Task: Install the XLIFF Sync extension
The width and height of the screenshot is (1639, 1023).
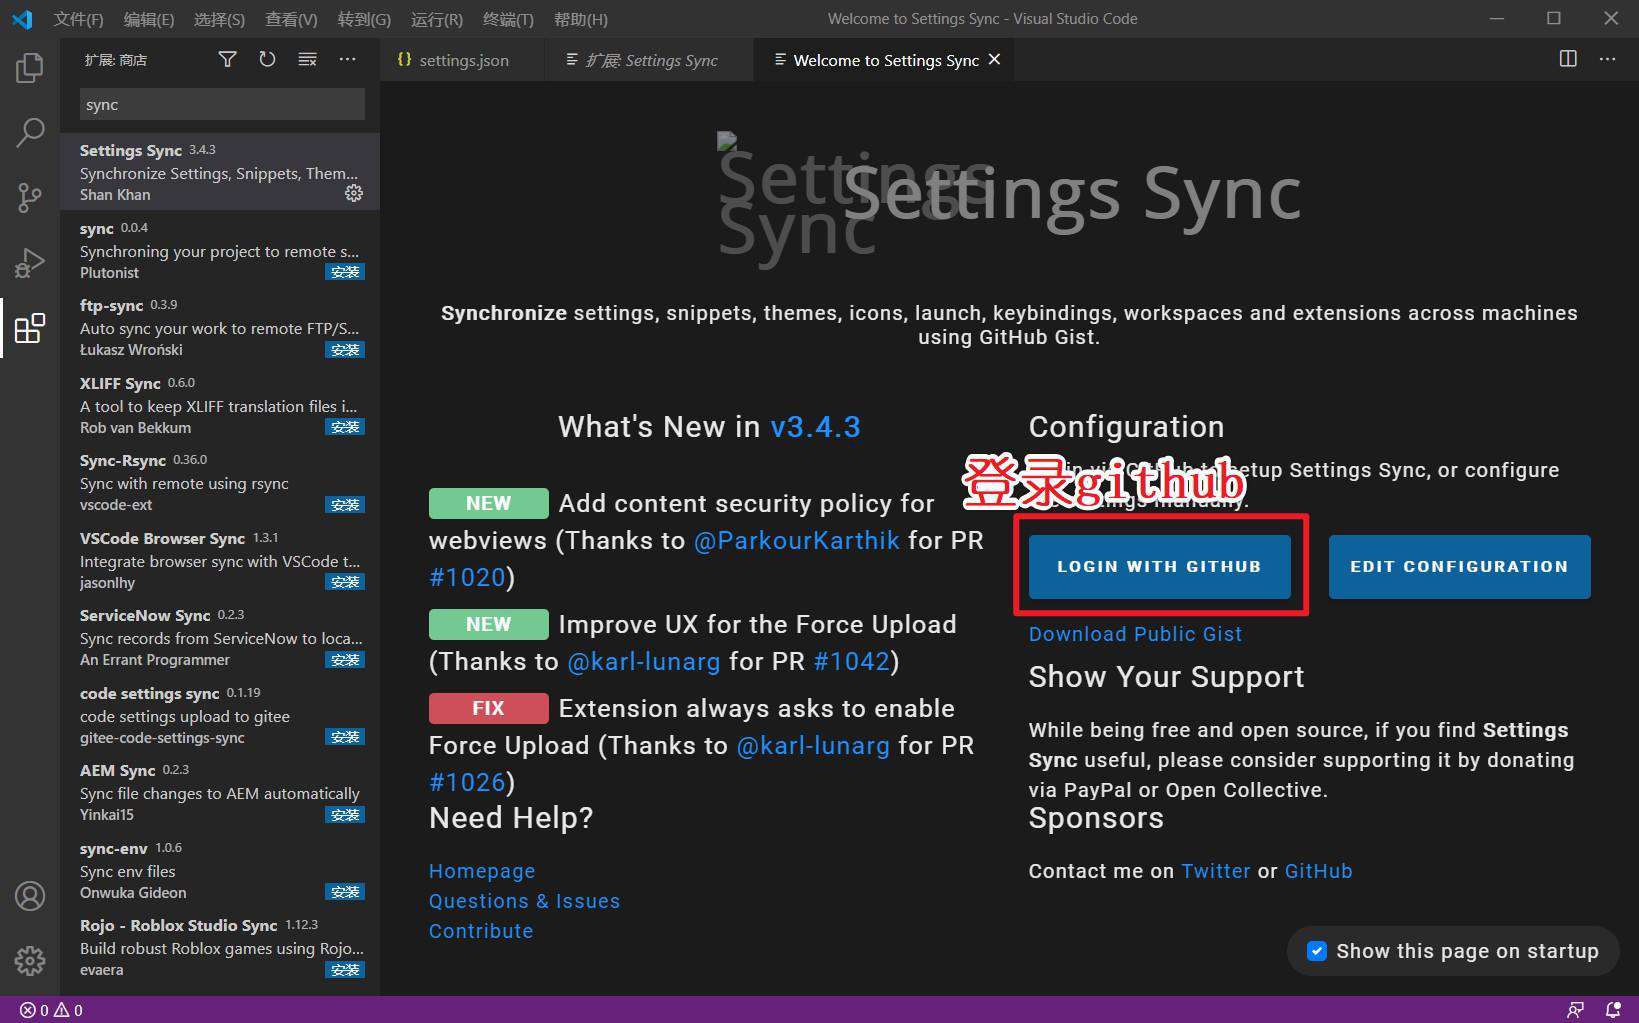Action: pyautogui.click(x=345, y=427)
